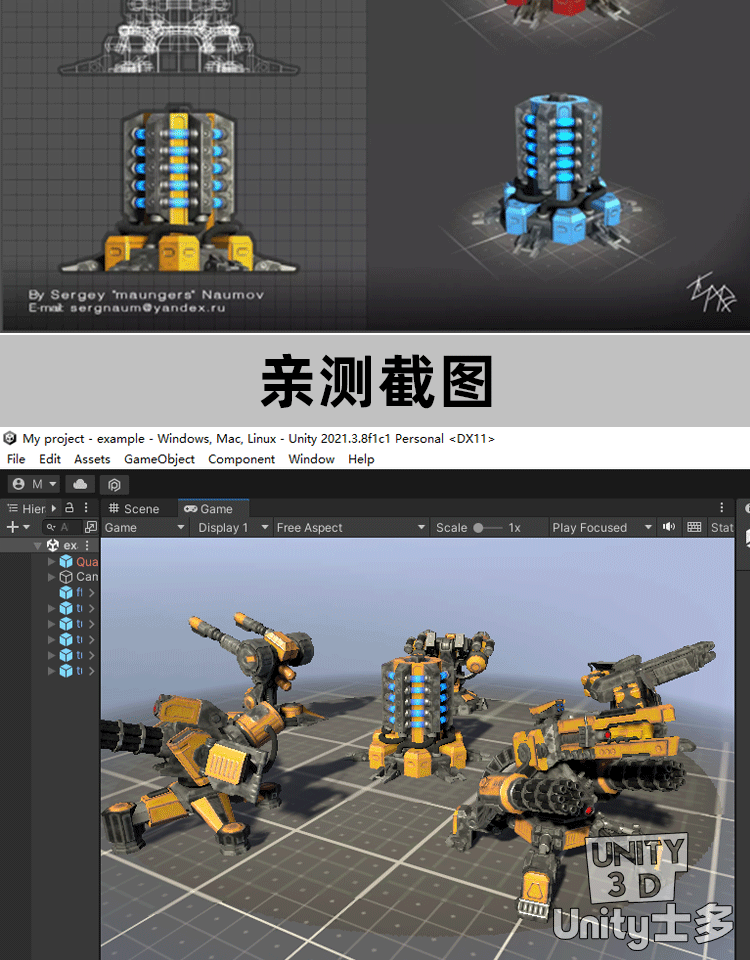
Task: Open the Game view mode dropdown
Action: pyautogui.click(x=144, y=527)
